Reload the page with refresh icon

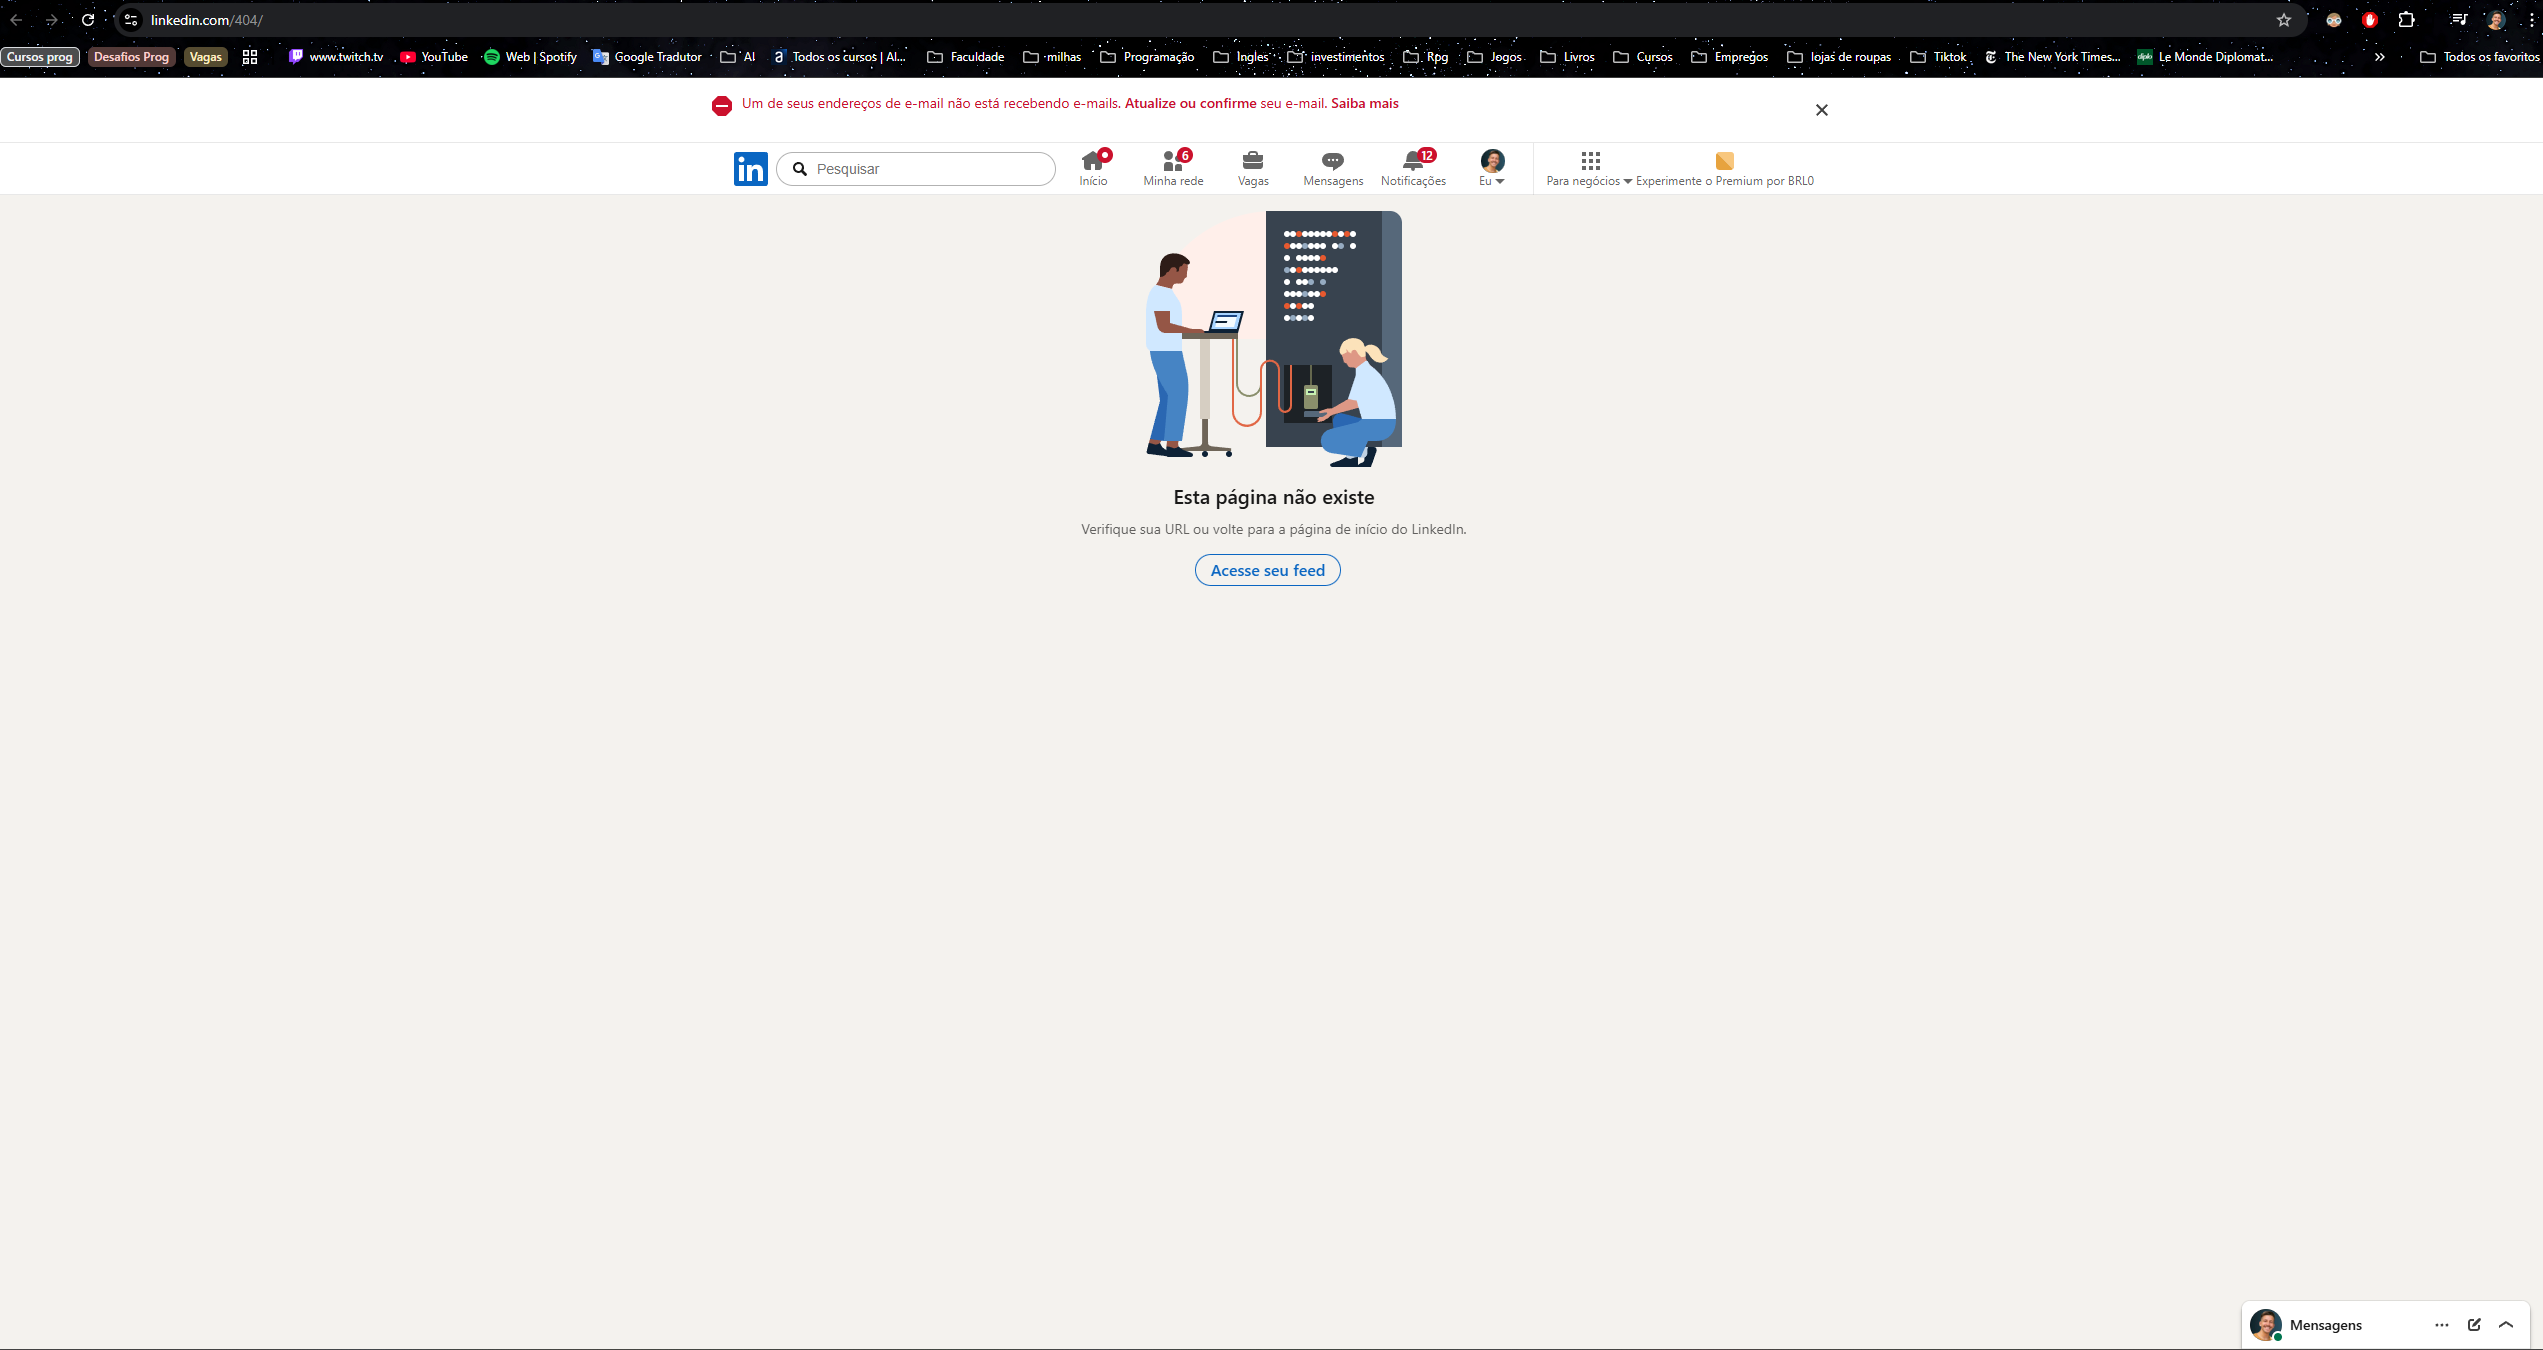point(88,20)
